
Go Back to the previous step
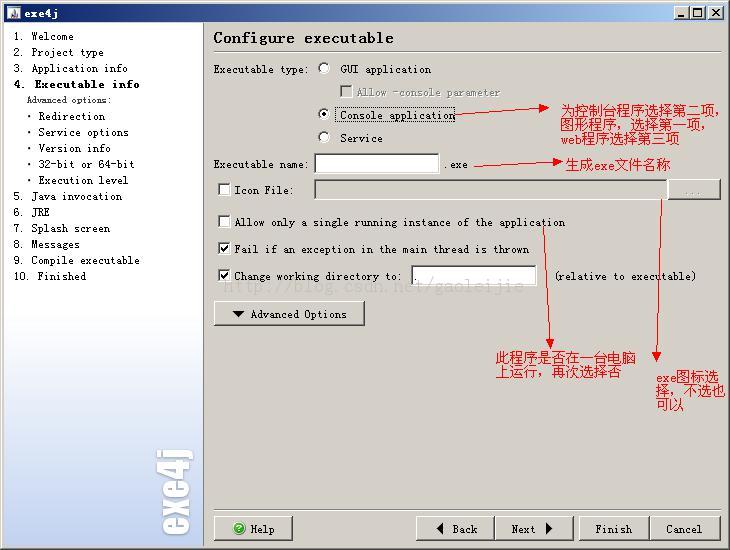455,529
